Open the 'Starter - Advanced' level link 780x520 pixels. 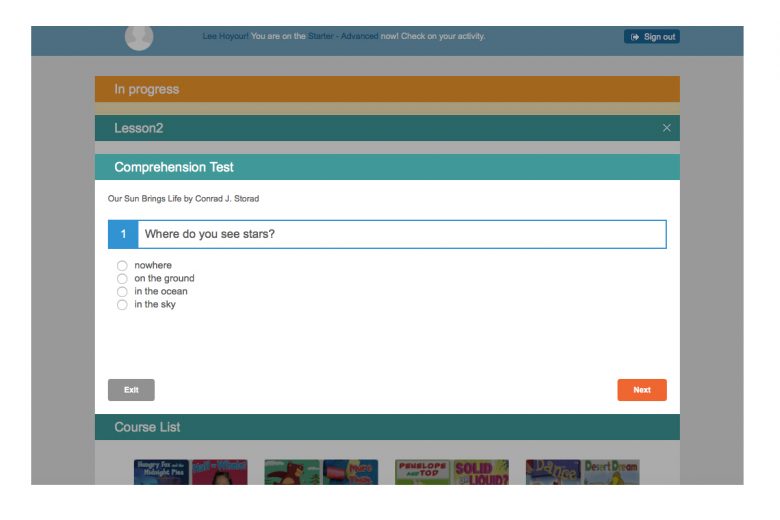click(x=343, y=37)
